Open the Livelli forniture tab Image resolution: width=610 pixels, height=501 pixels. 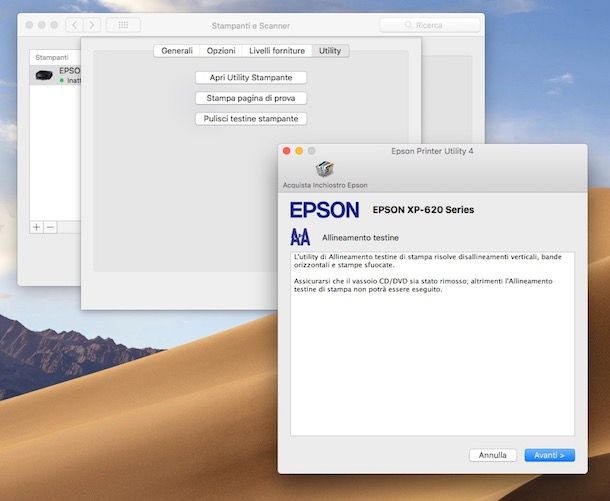click(x=277, y=51)
